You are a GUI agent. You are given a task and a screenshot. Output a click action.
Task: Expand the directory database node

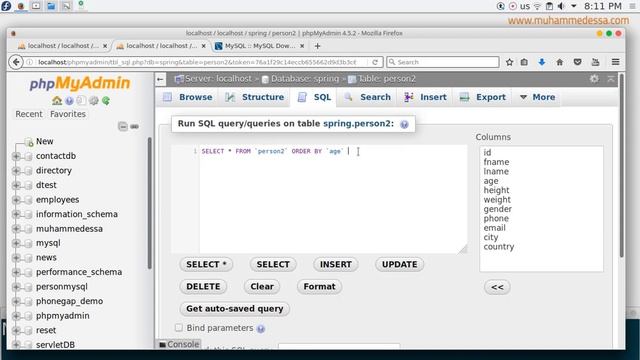point(16,171)
